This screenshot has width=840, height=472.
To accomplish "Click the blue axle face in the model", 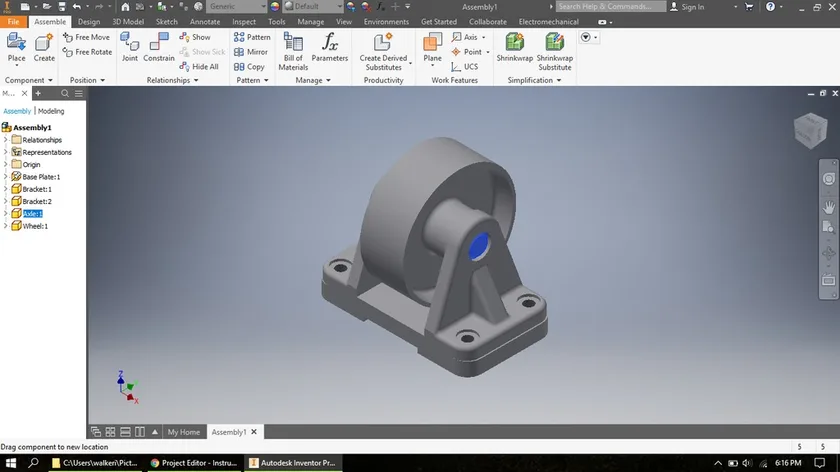I will (478, 246).
